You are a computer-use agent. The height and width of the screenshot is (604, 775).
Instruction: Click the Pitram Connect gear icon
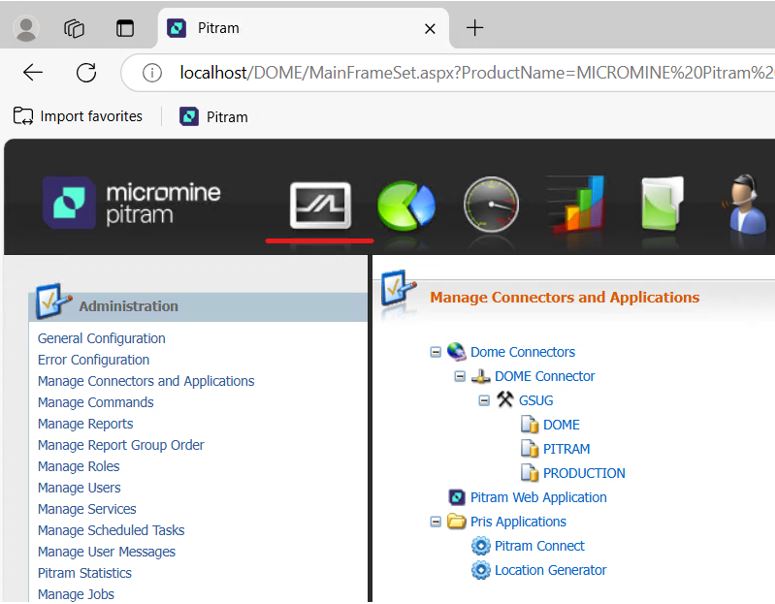click(480, 546)
